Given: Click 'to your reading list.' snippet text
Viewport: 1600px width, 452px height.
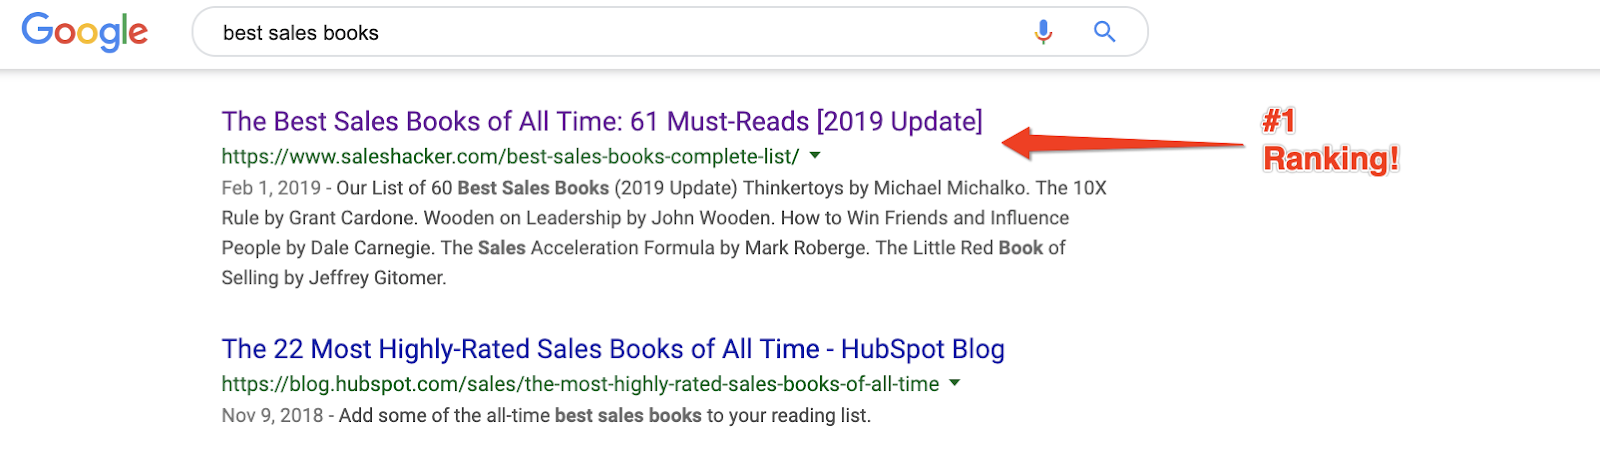Looking at the screenshot, I should (789, 416).
